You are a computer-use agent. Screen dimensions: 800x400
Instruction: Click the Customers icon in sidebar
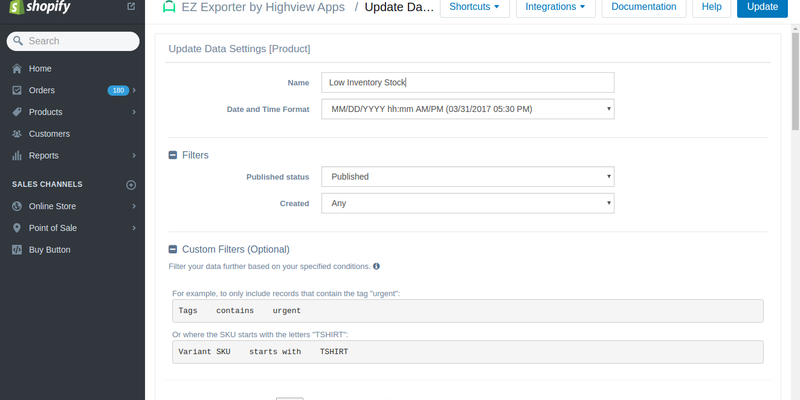[x=17, y=134]
